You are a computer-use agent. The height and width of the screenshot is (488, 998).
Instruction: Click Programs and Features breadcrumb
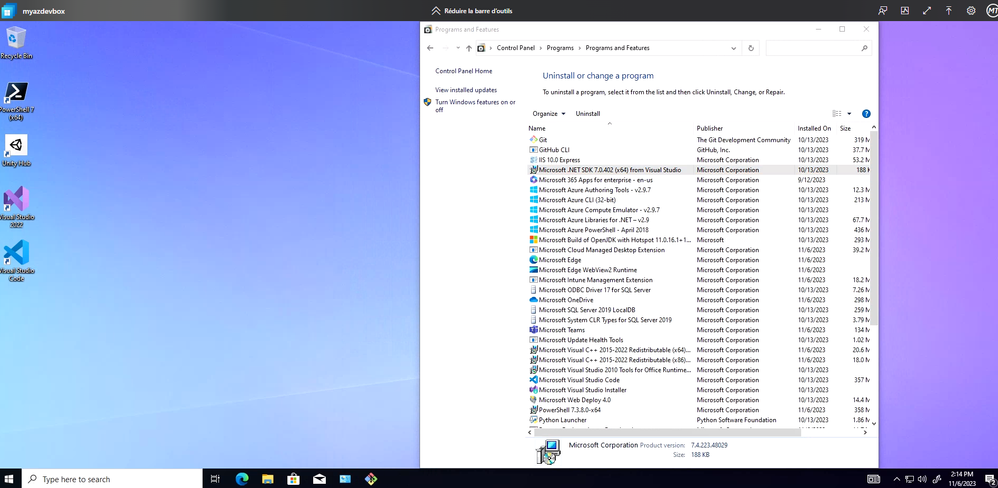(617, 48)
